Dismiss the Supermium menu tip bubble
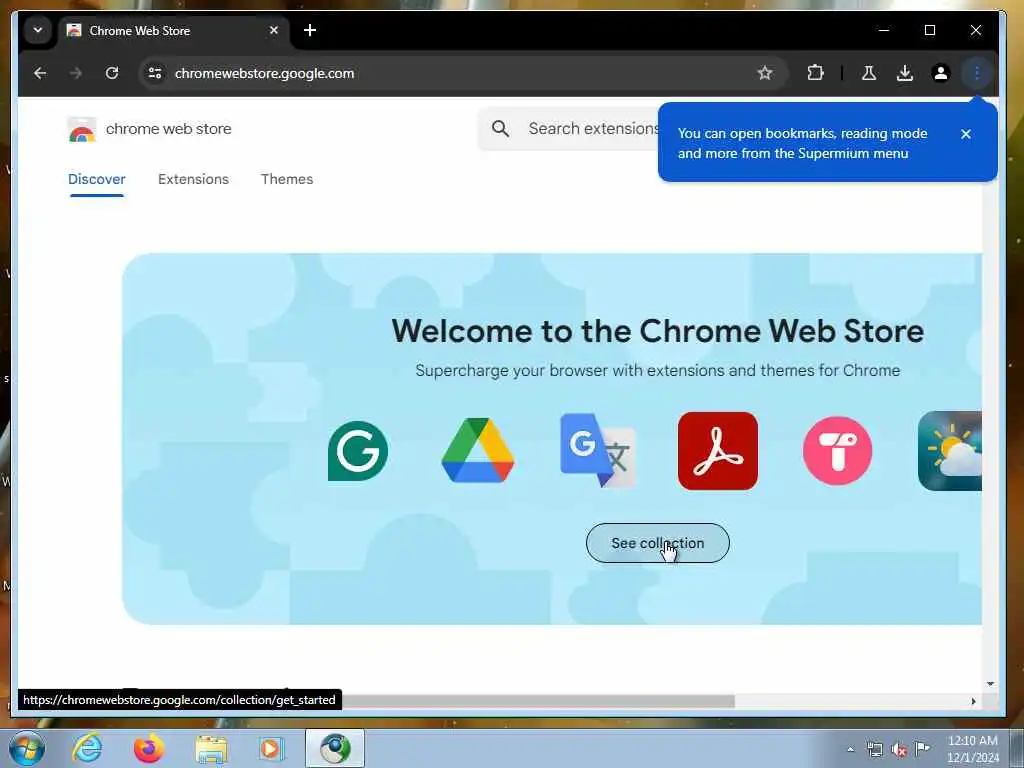Viewport: 1024px width, 768px height. [966, 134]
